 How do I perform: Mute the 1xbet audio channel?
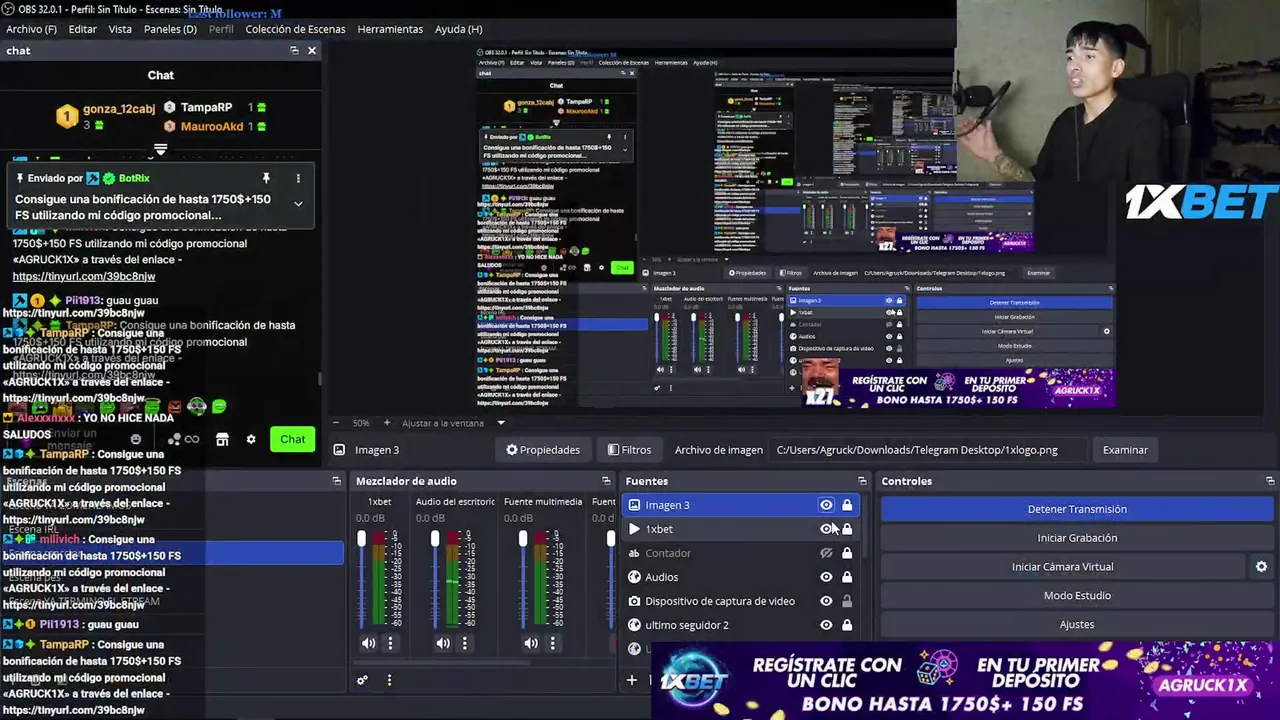click(368, 643)
